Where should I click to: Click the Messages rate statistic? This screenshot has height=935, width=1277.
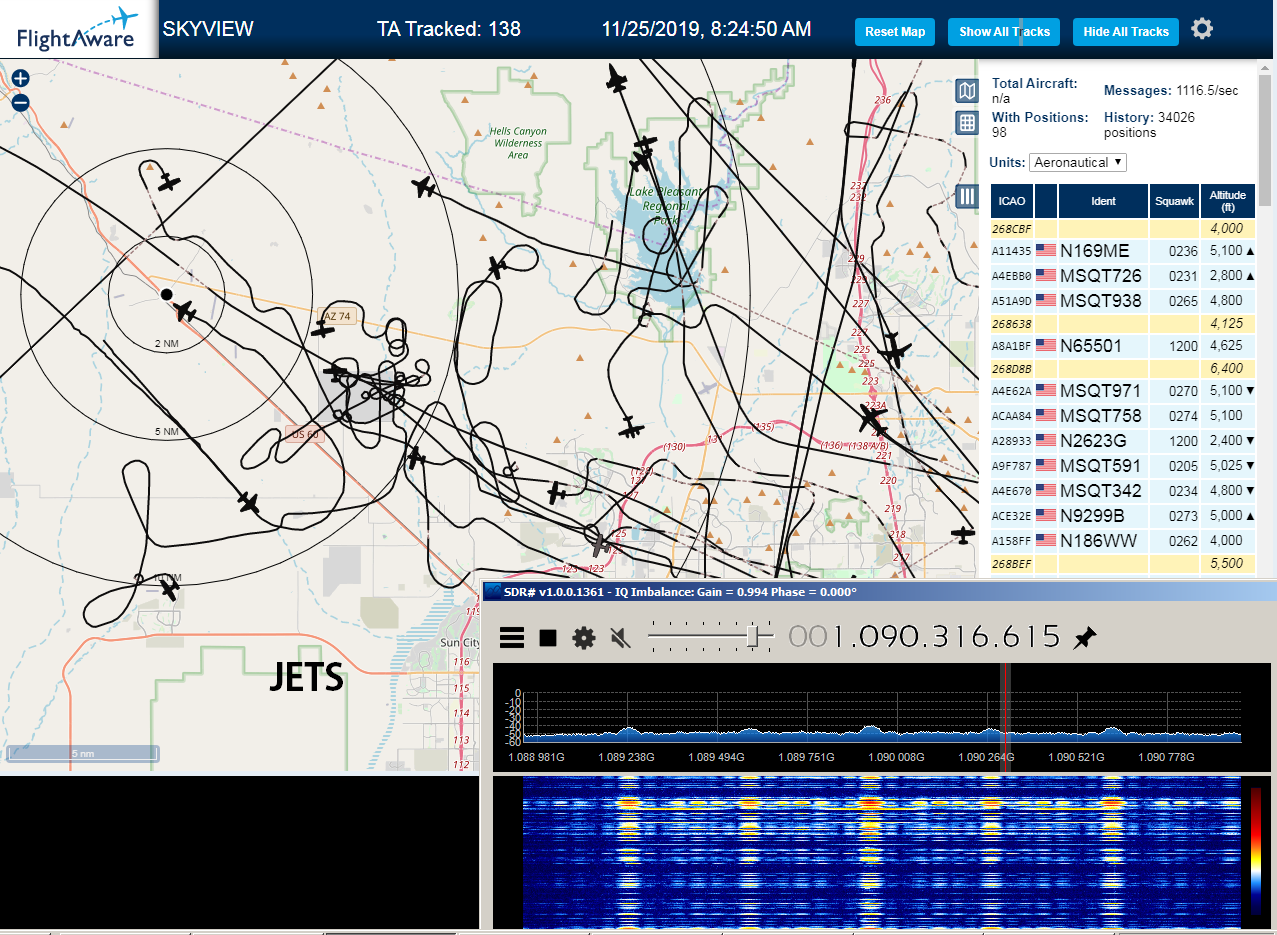[x=1171, y=91]
